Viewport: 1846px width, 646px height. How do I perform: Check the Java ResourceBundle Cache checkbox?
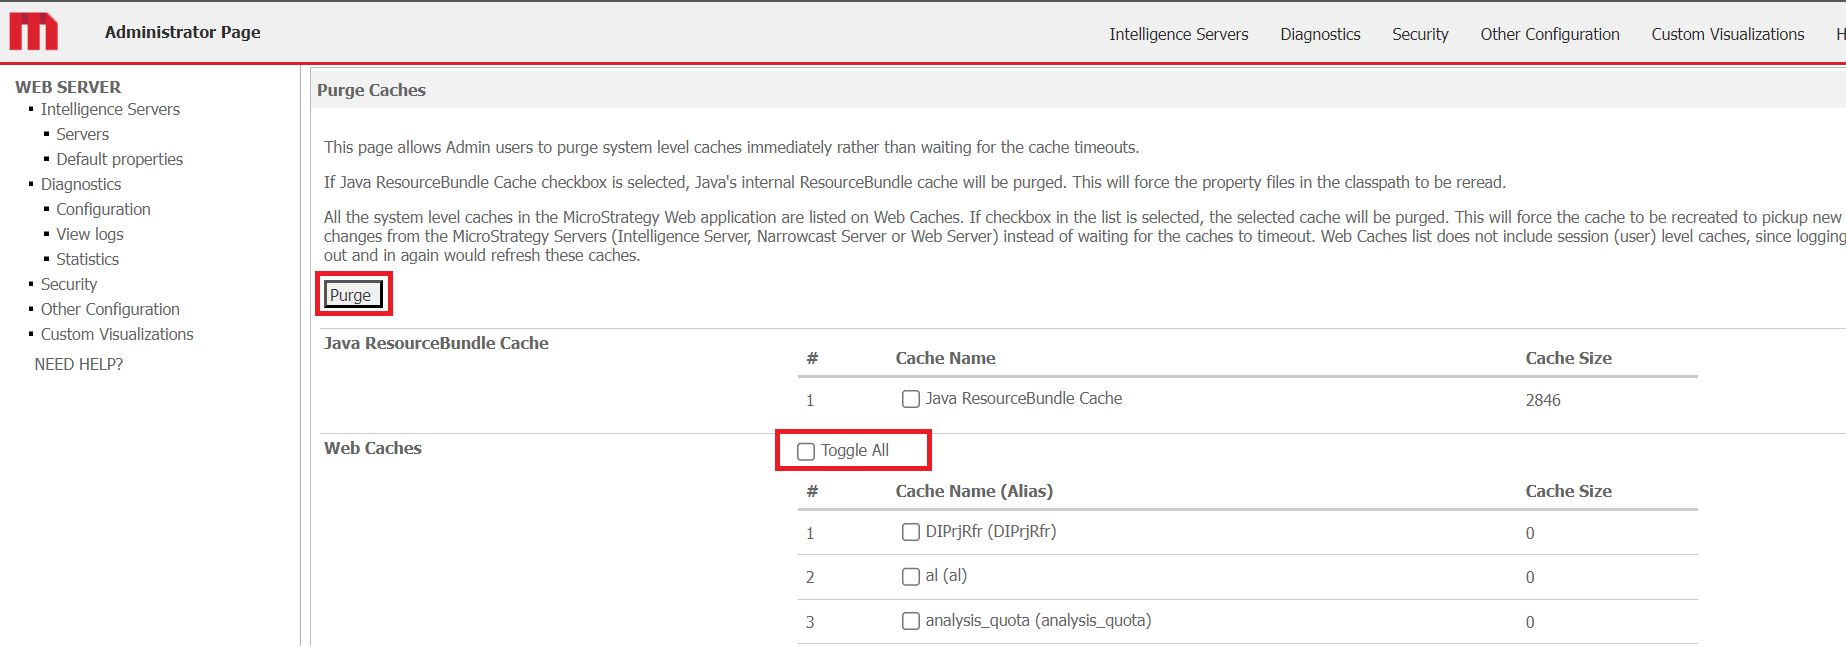click(x=910, y=398)
